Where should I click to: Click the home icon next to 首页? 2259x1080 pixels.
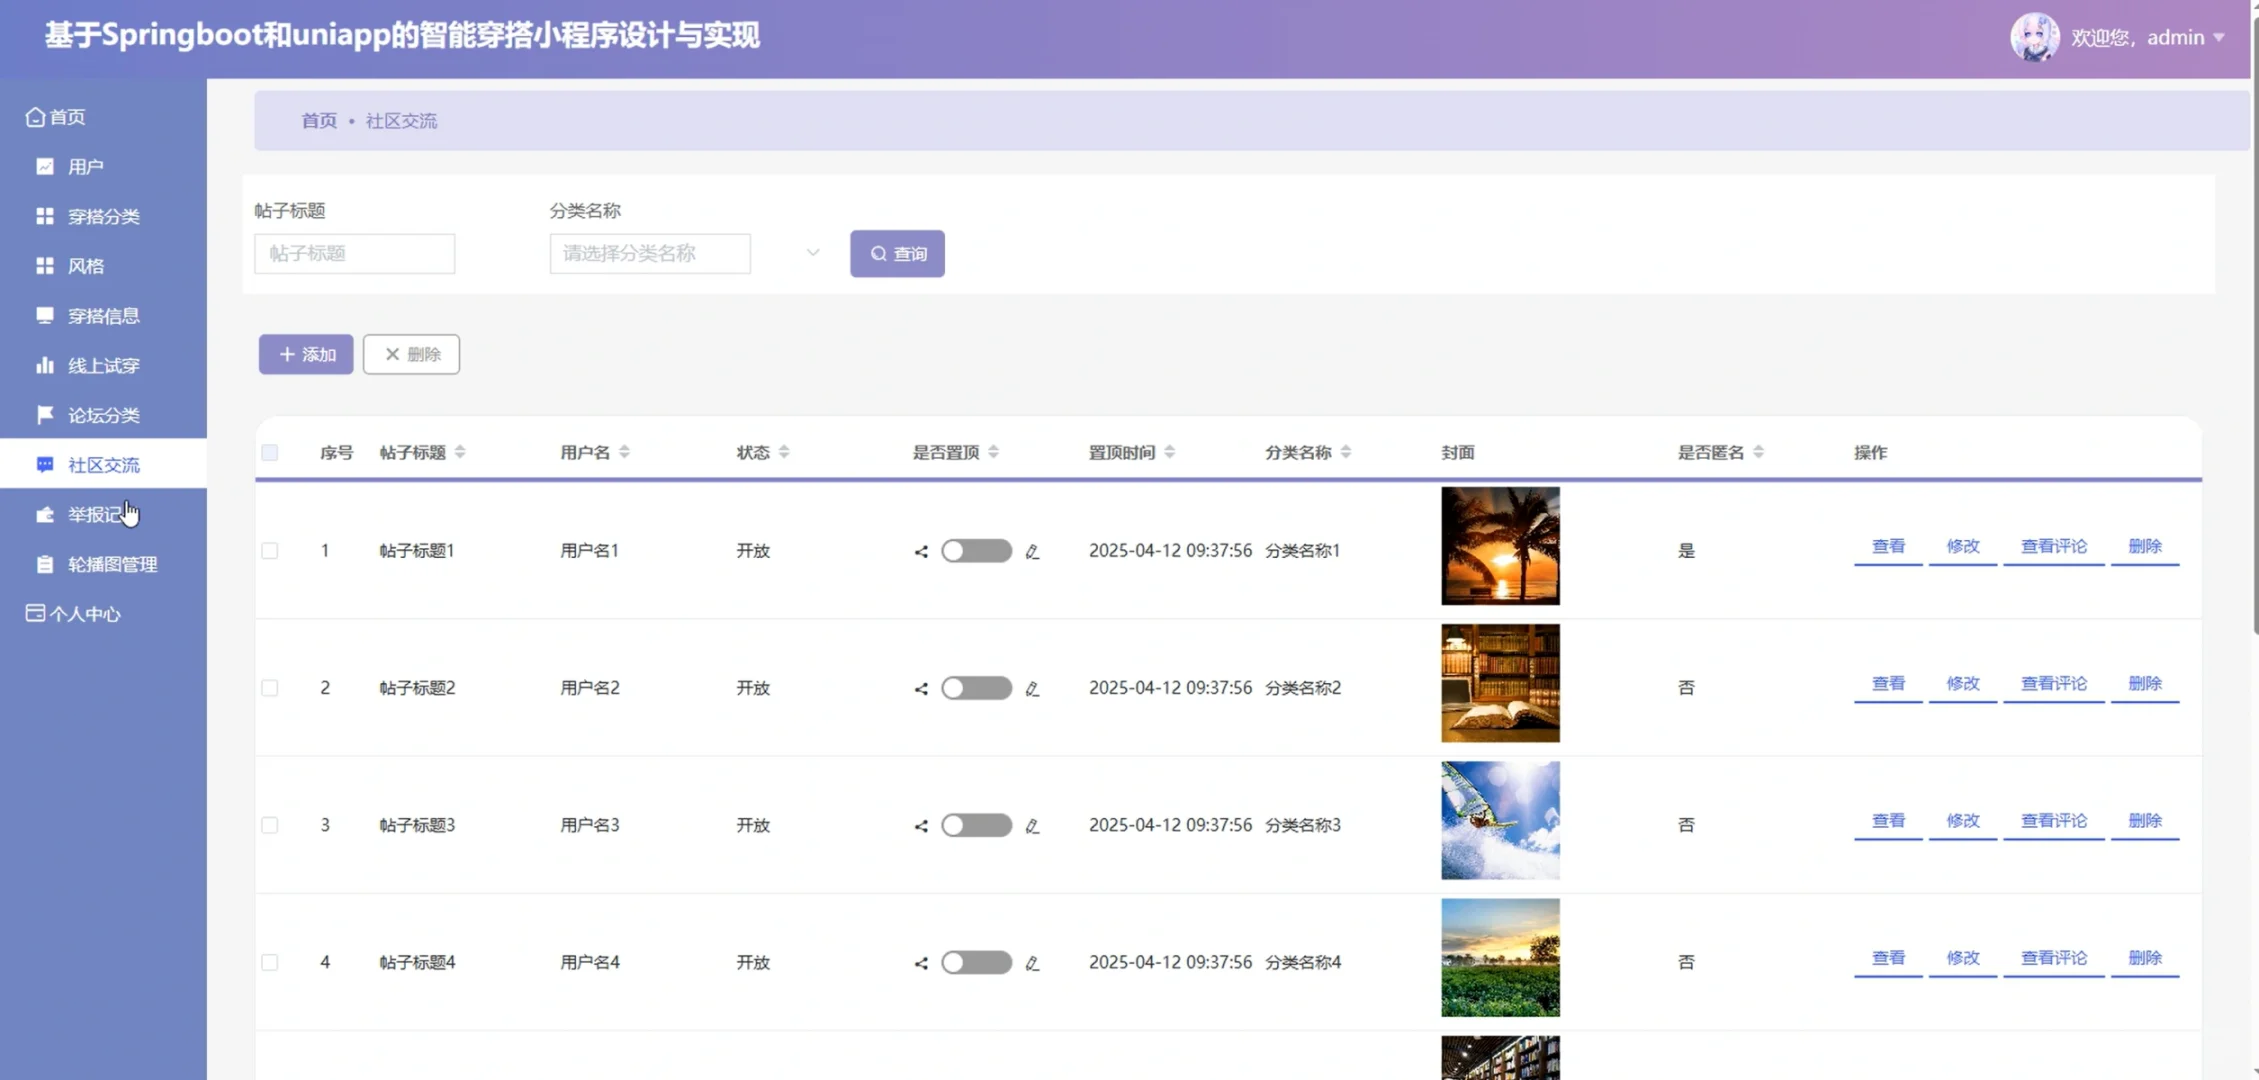click(x=34, y=115)
